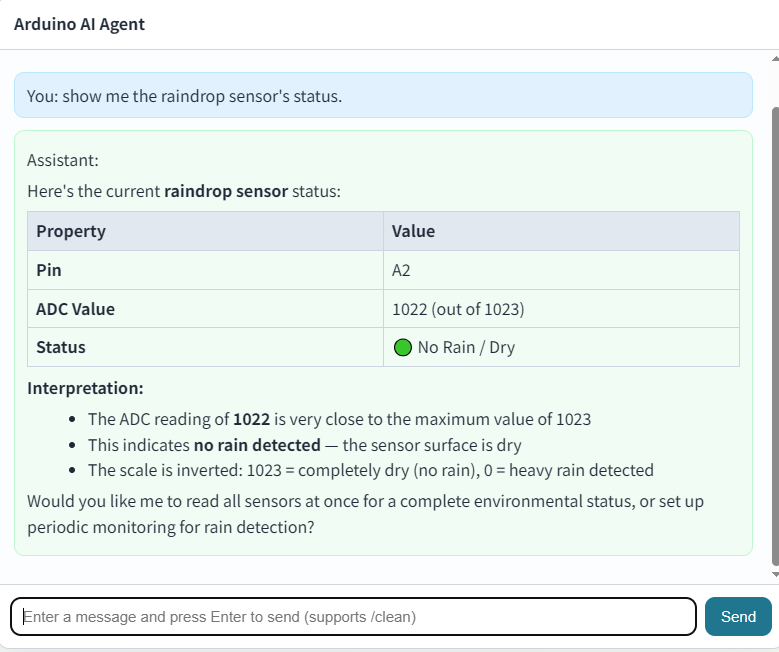
Task: Click the 'Arduino AI Agent' title
Action: point(79,24)
